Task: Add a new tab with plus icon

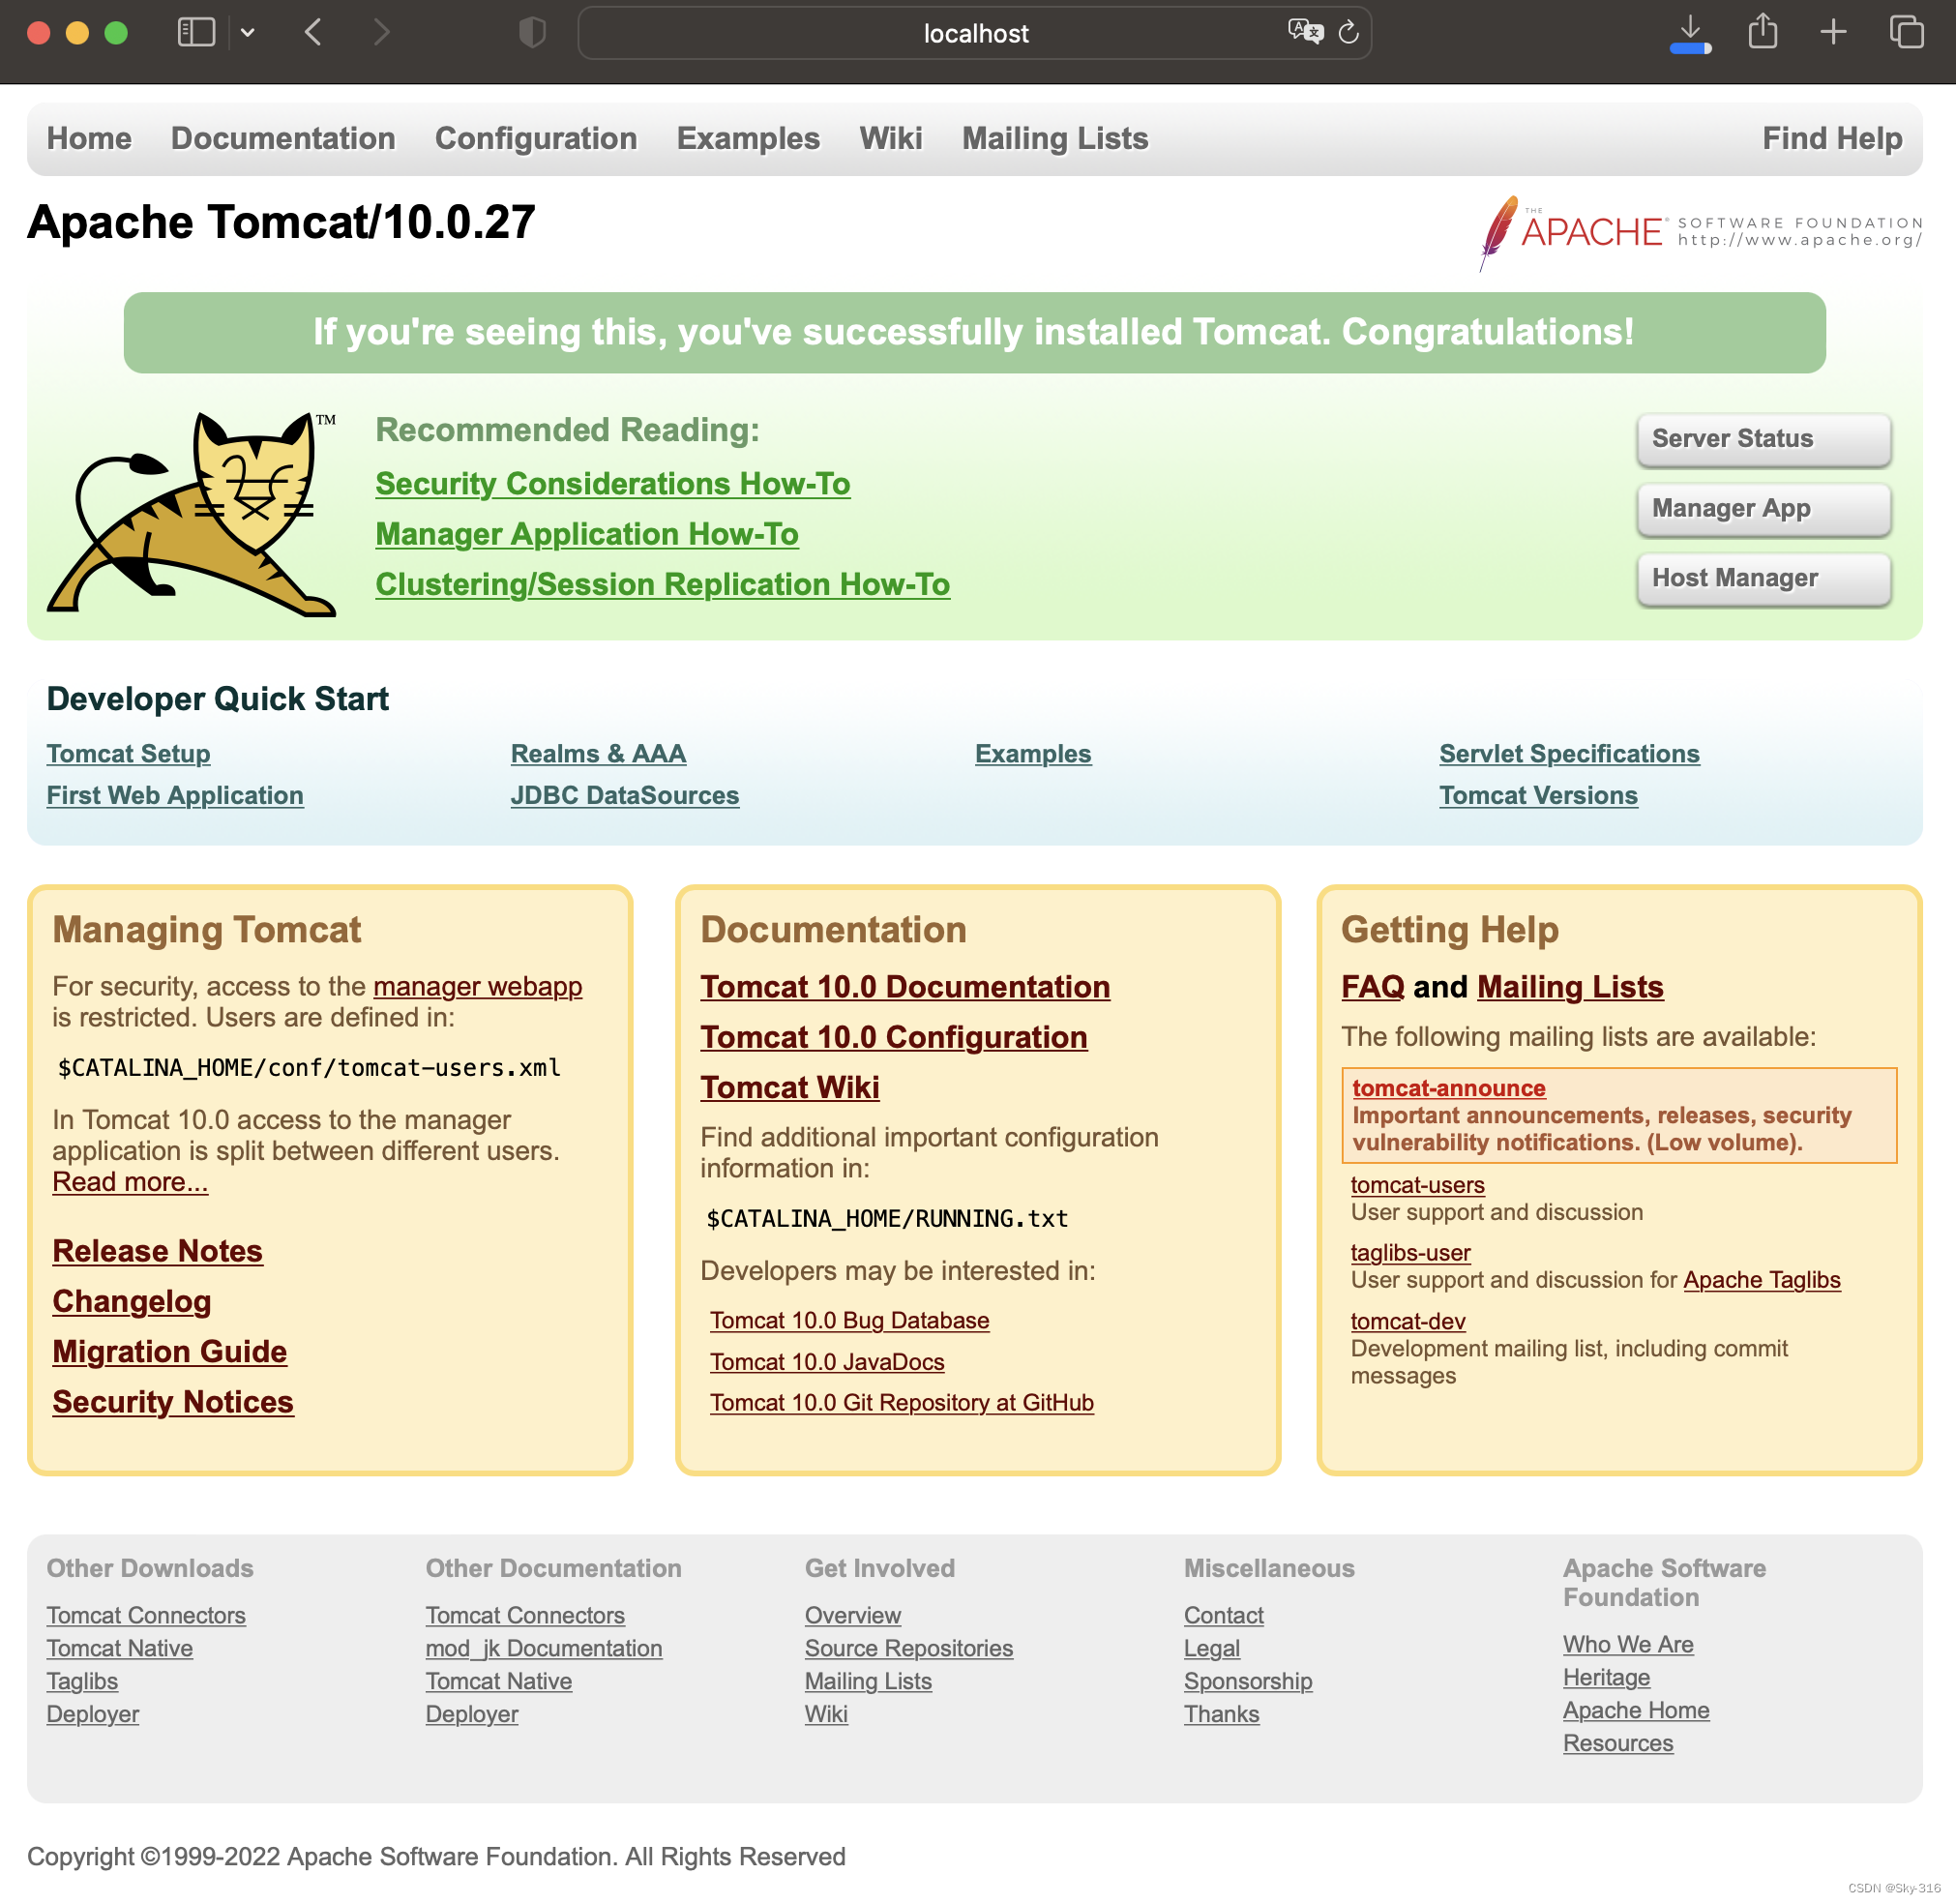Action: coord(1833,33)
